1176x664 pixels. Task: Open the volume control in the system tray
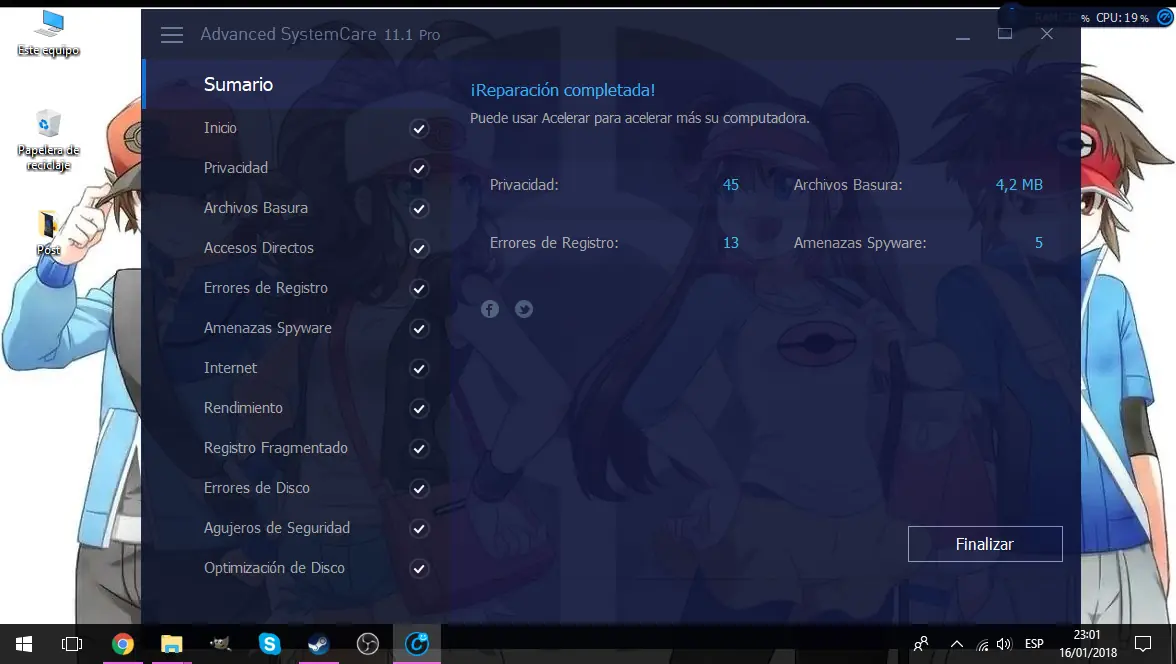[1003, 643]
